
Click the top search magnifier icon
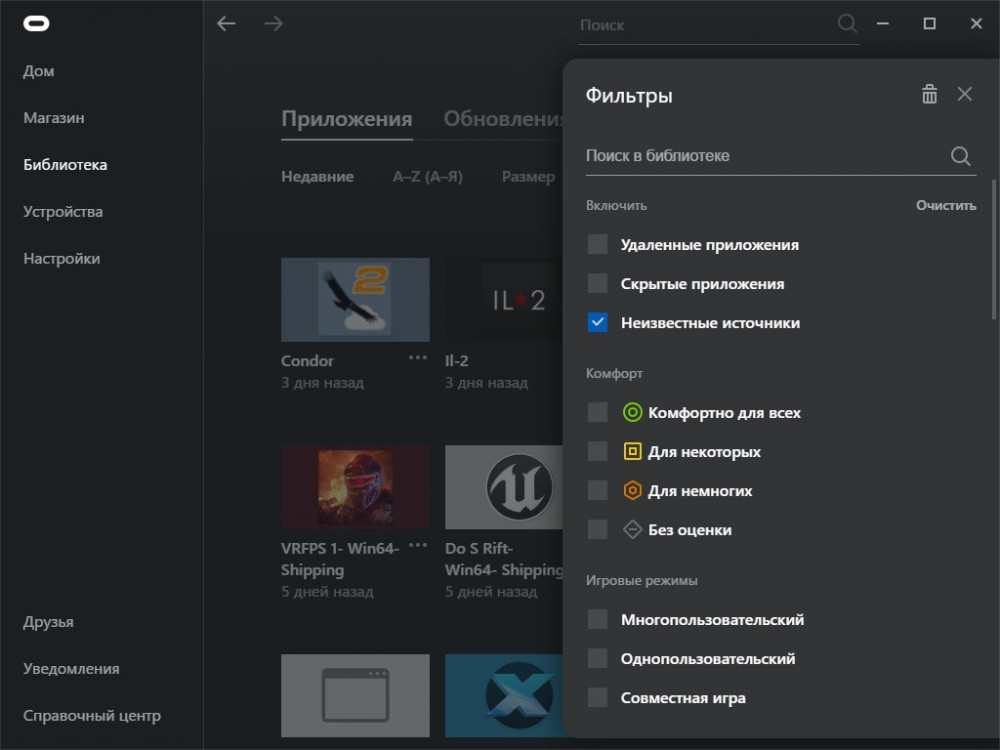pyautogui.click(x=847, y=24)
